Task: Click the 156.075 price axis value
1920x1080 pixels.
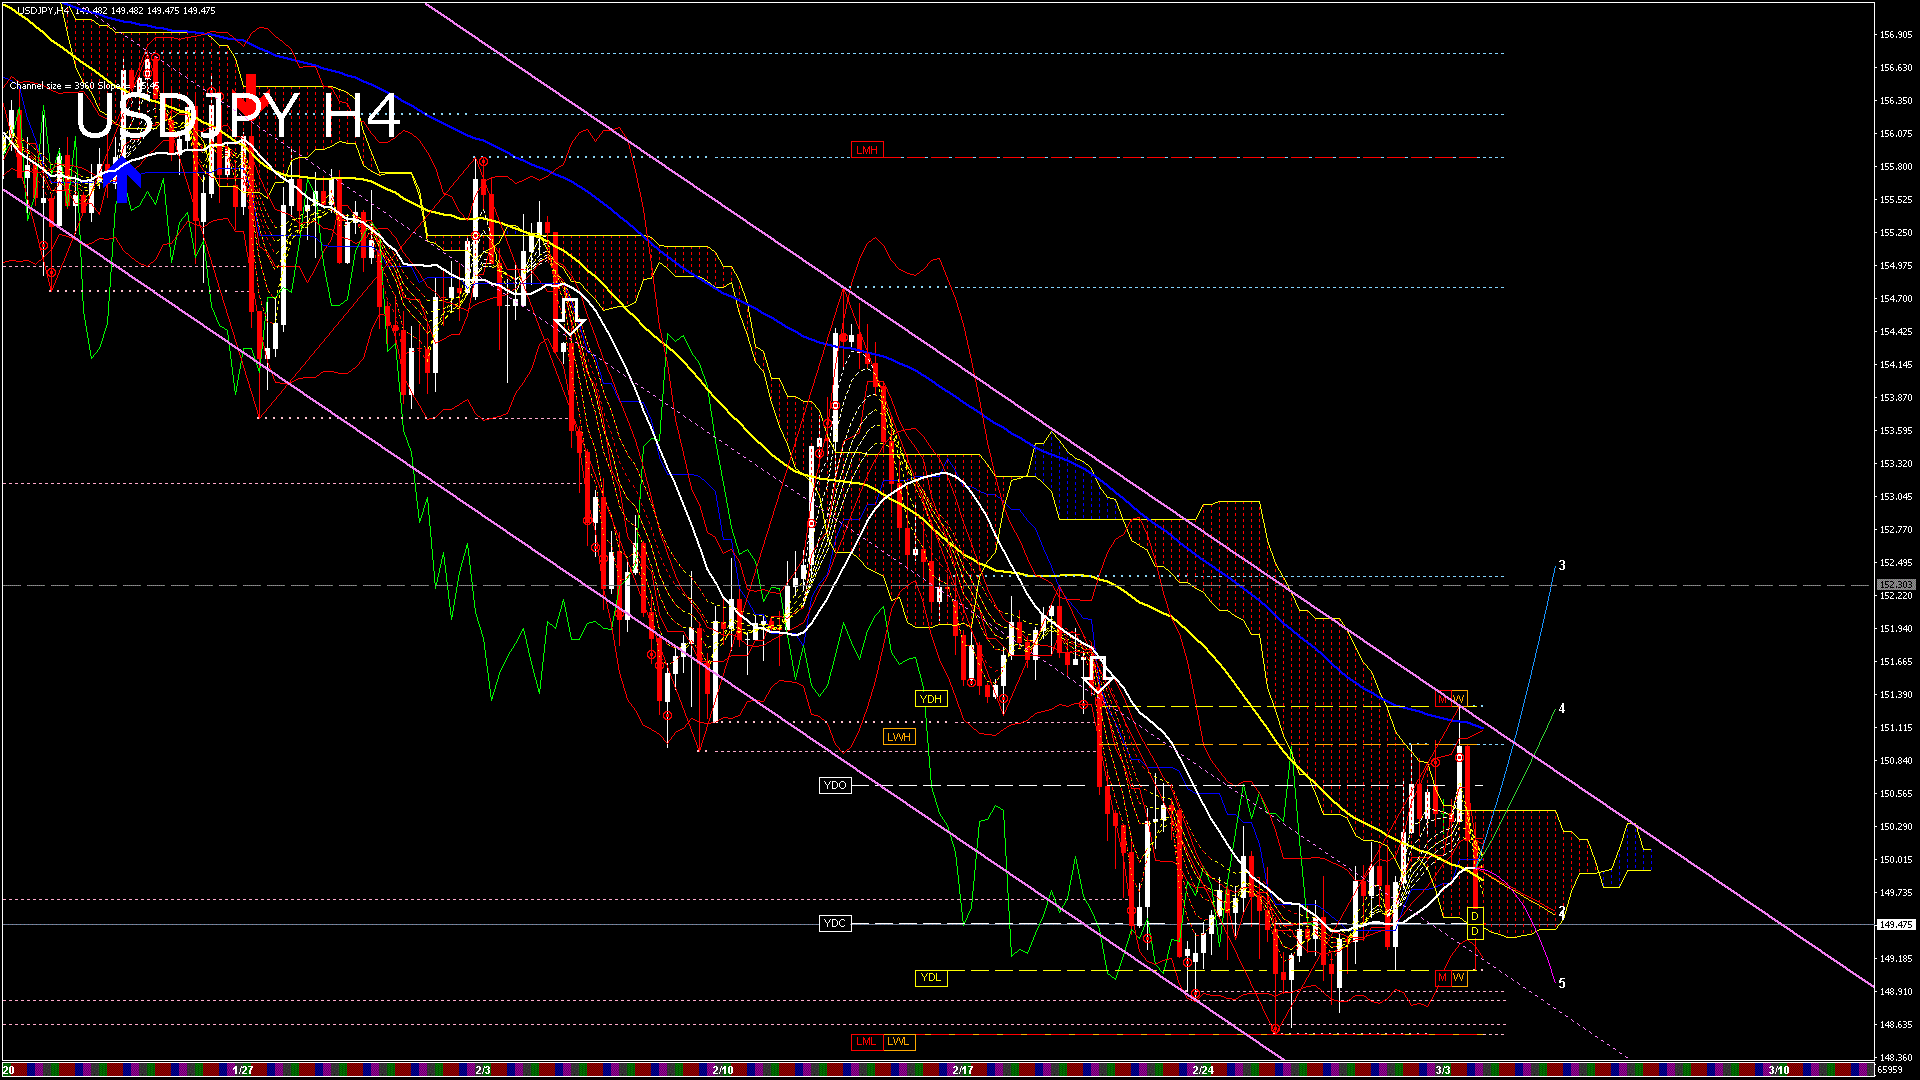Action: pyautogui.click(x=1896, y=134)
